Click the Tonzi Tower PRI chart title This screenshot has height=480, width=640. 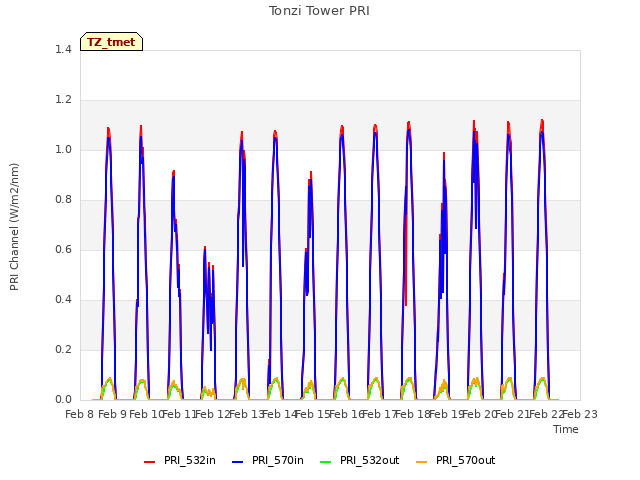pos(319,11)
